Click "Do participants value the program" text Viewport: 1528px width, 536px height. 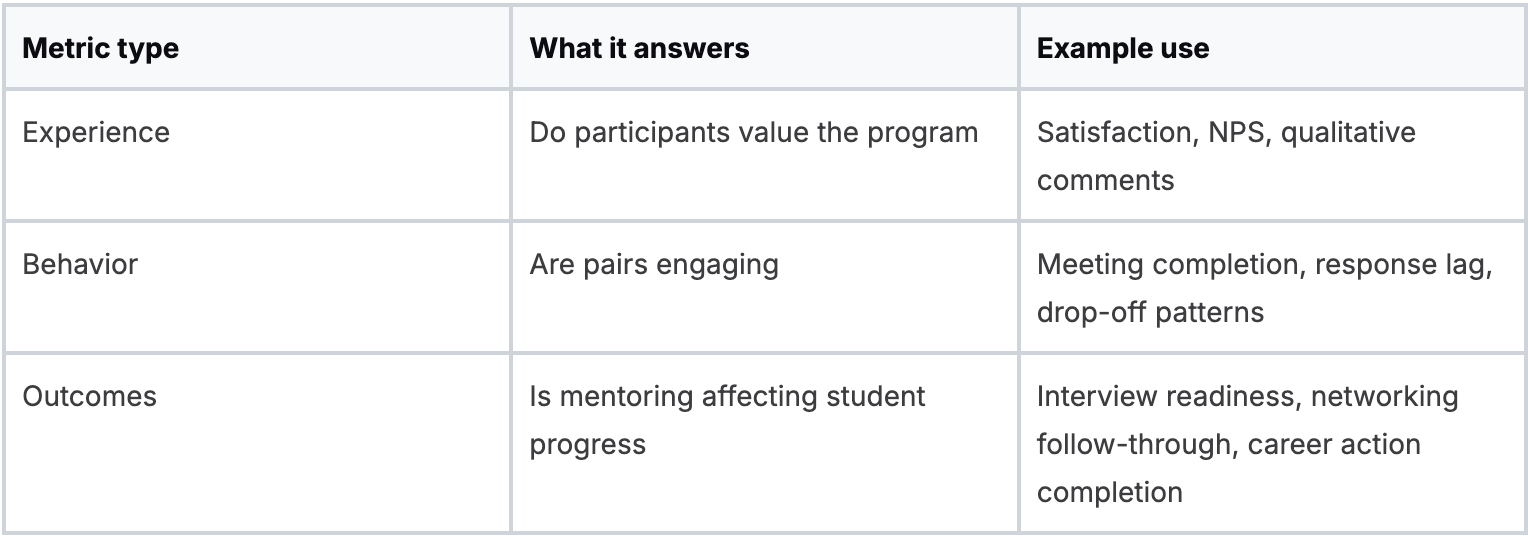[x=753, y=132]
